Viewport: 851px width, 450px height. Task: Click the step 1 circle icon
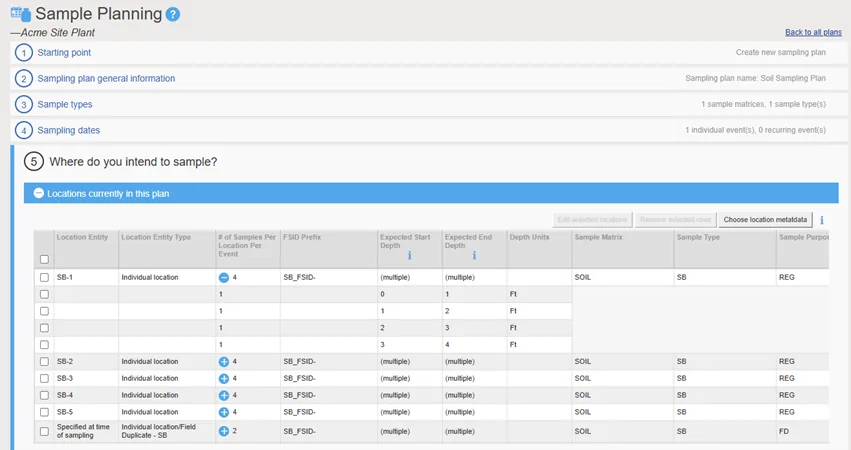(x=24, y=53)
